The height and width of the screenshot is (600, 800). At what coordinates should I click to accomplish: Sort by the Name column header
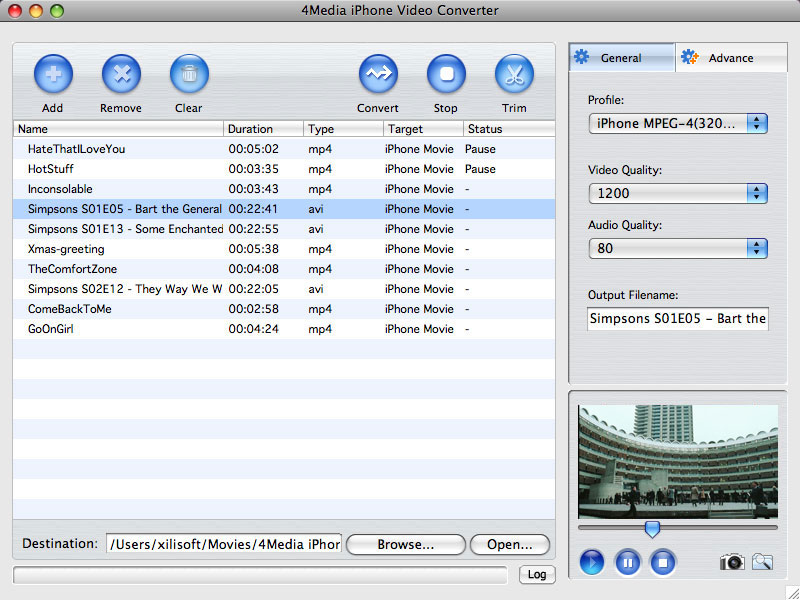click(118, 129)
